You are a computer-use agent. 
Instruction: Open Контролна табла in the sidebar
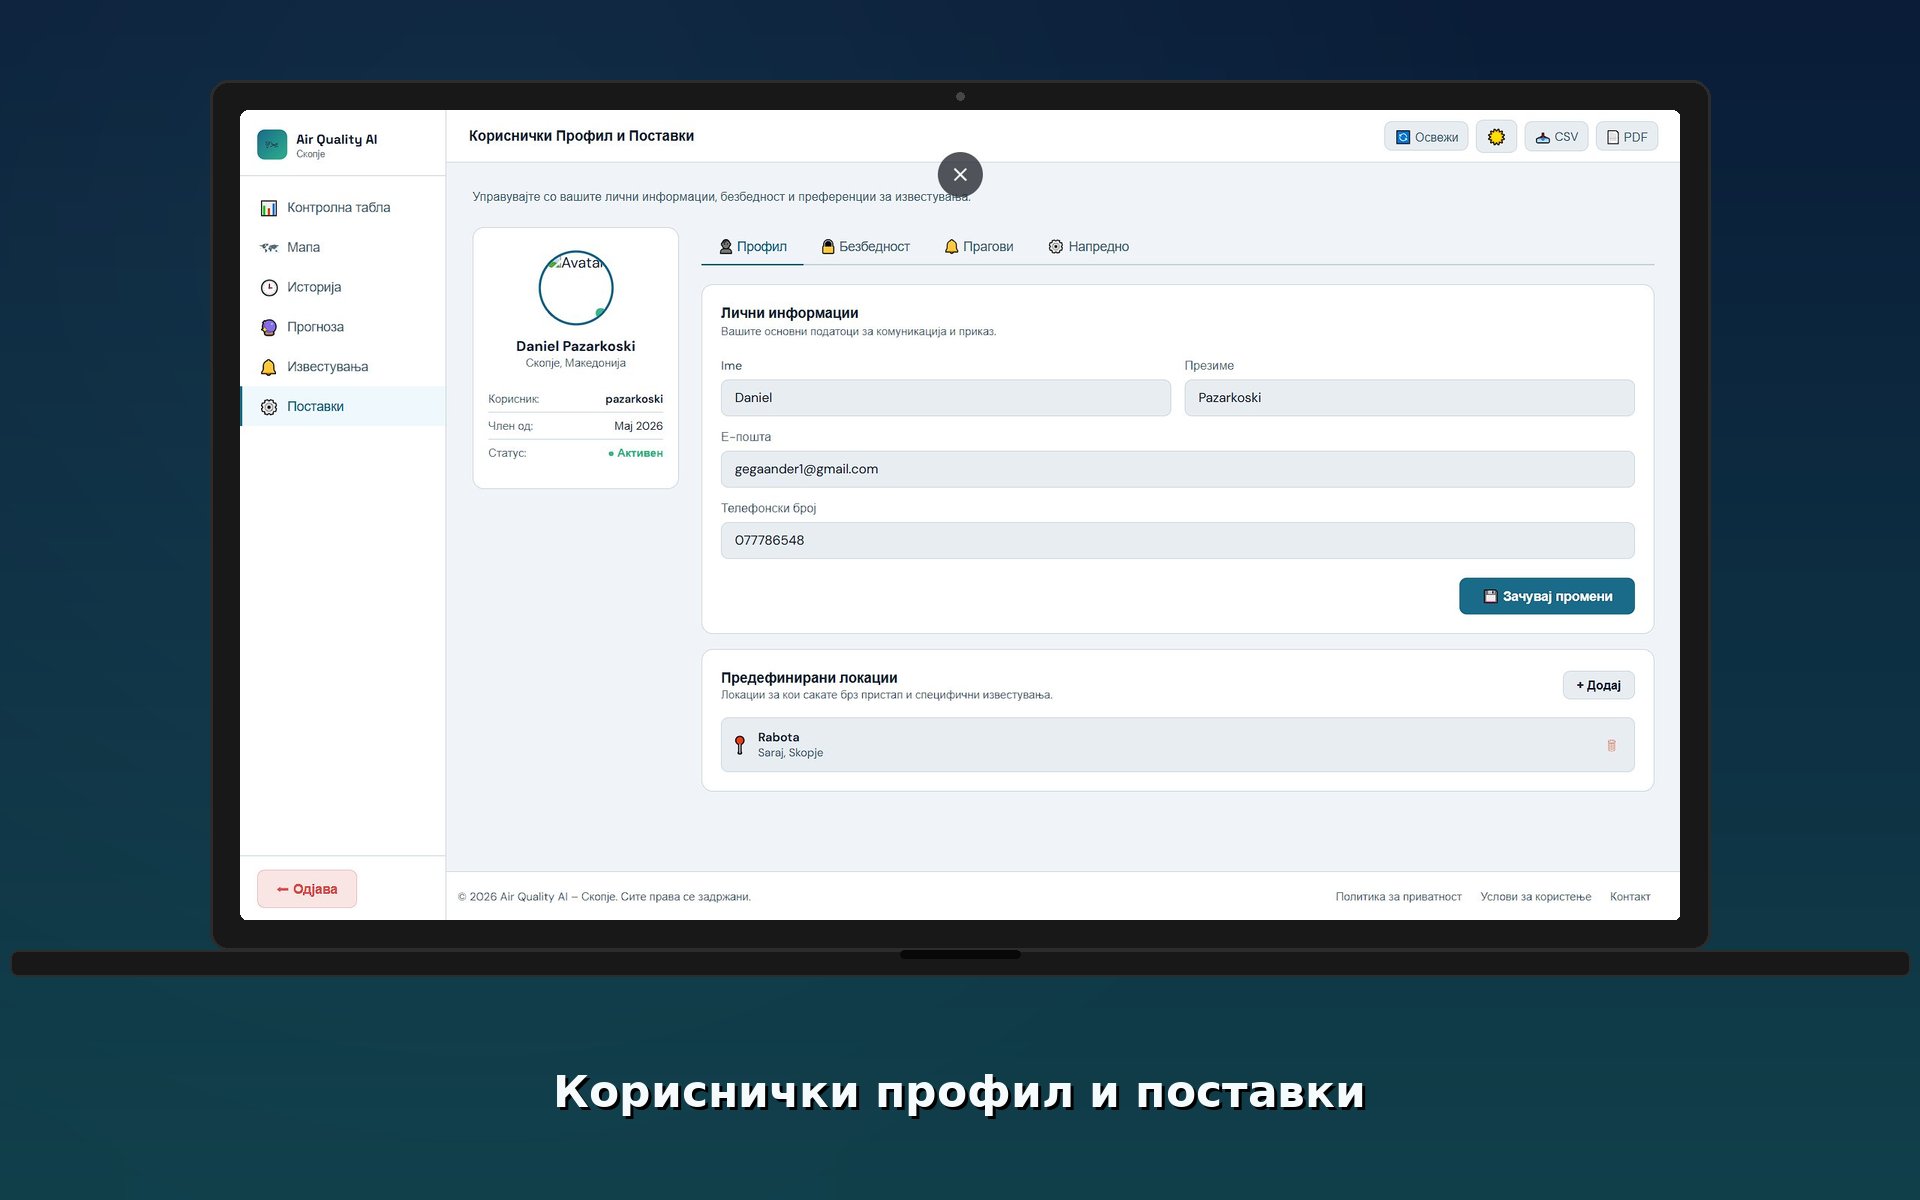tap(342, 208)
